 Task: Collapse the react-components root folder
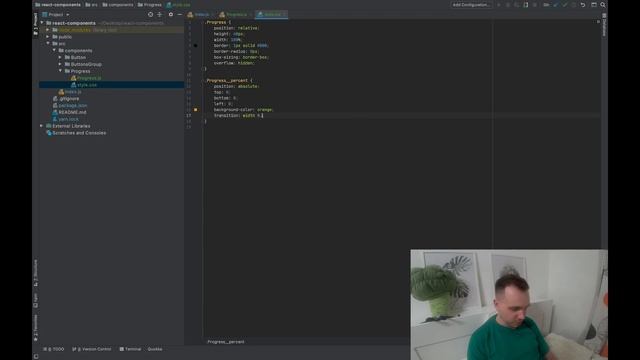pos(42,23)
